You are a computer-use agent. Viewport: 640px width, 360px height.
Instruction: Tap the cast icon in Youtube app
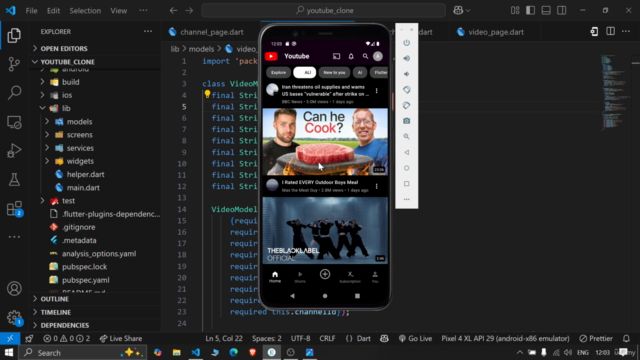pos(336,56)
